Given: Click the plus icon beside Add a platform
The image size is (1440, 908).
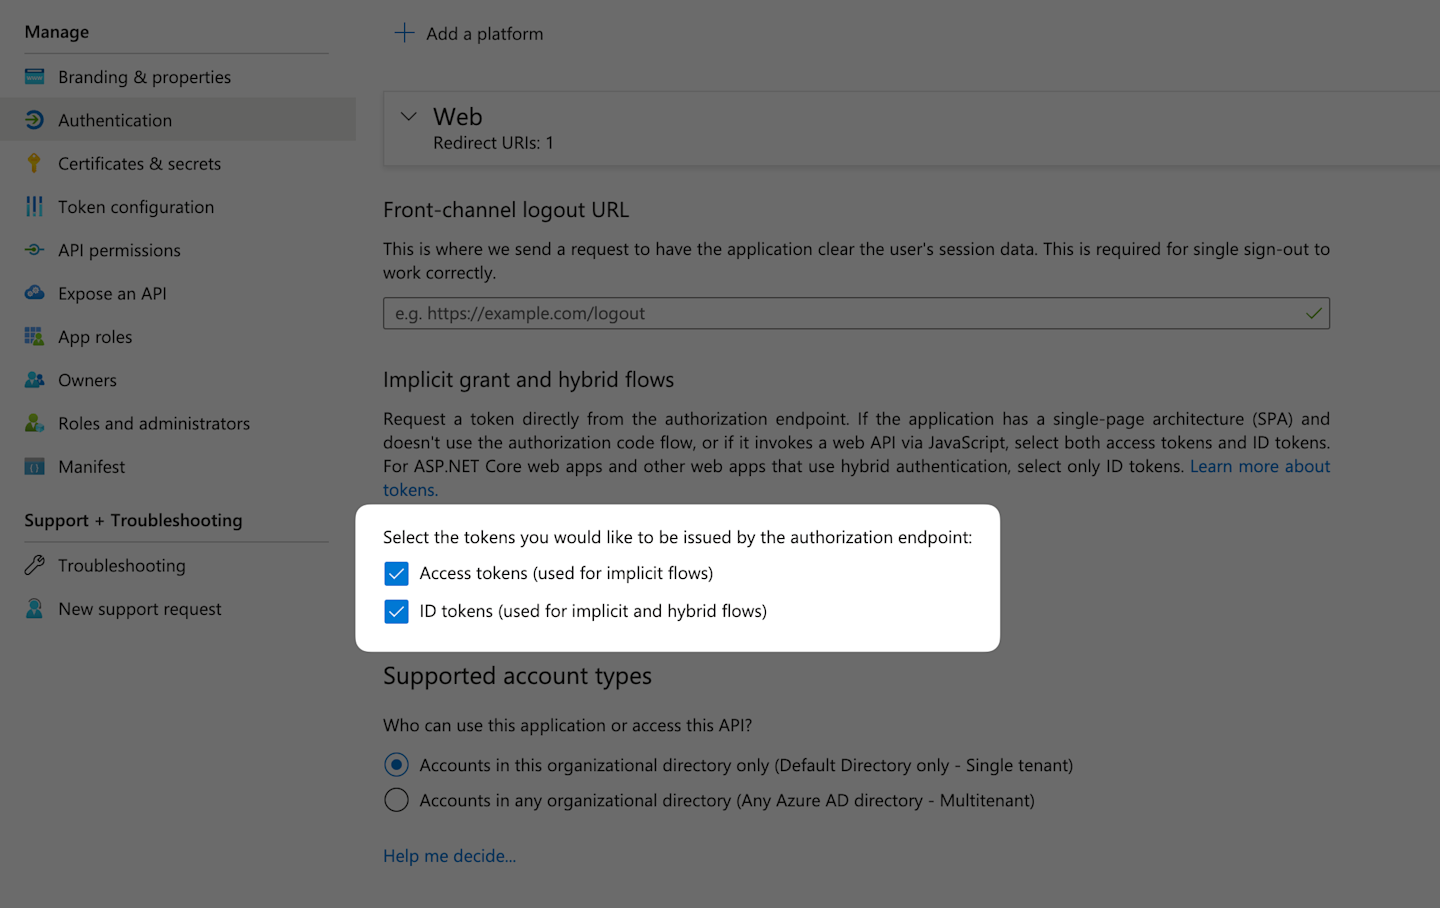Looking at the screenshot, I should click(x=404, y=33).
